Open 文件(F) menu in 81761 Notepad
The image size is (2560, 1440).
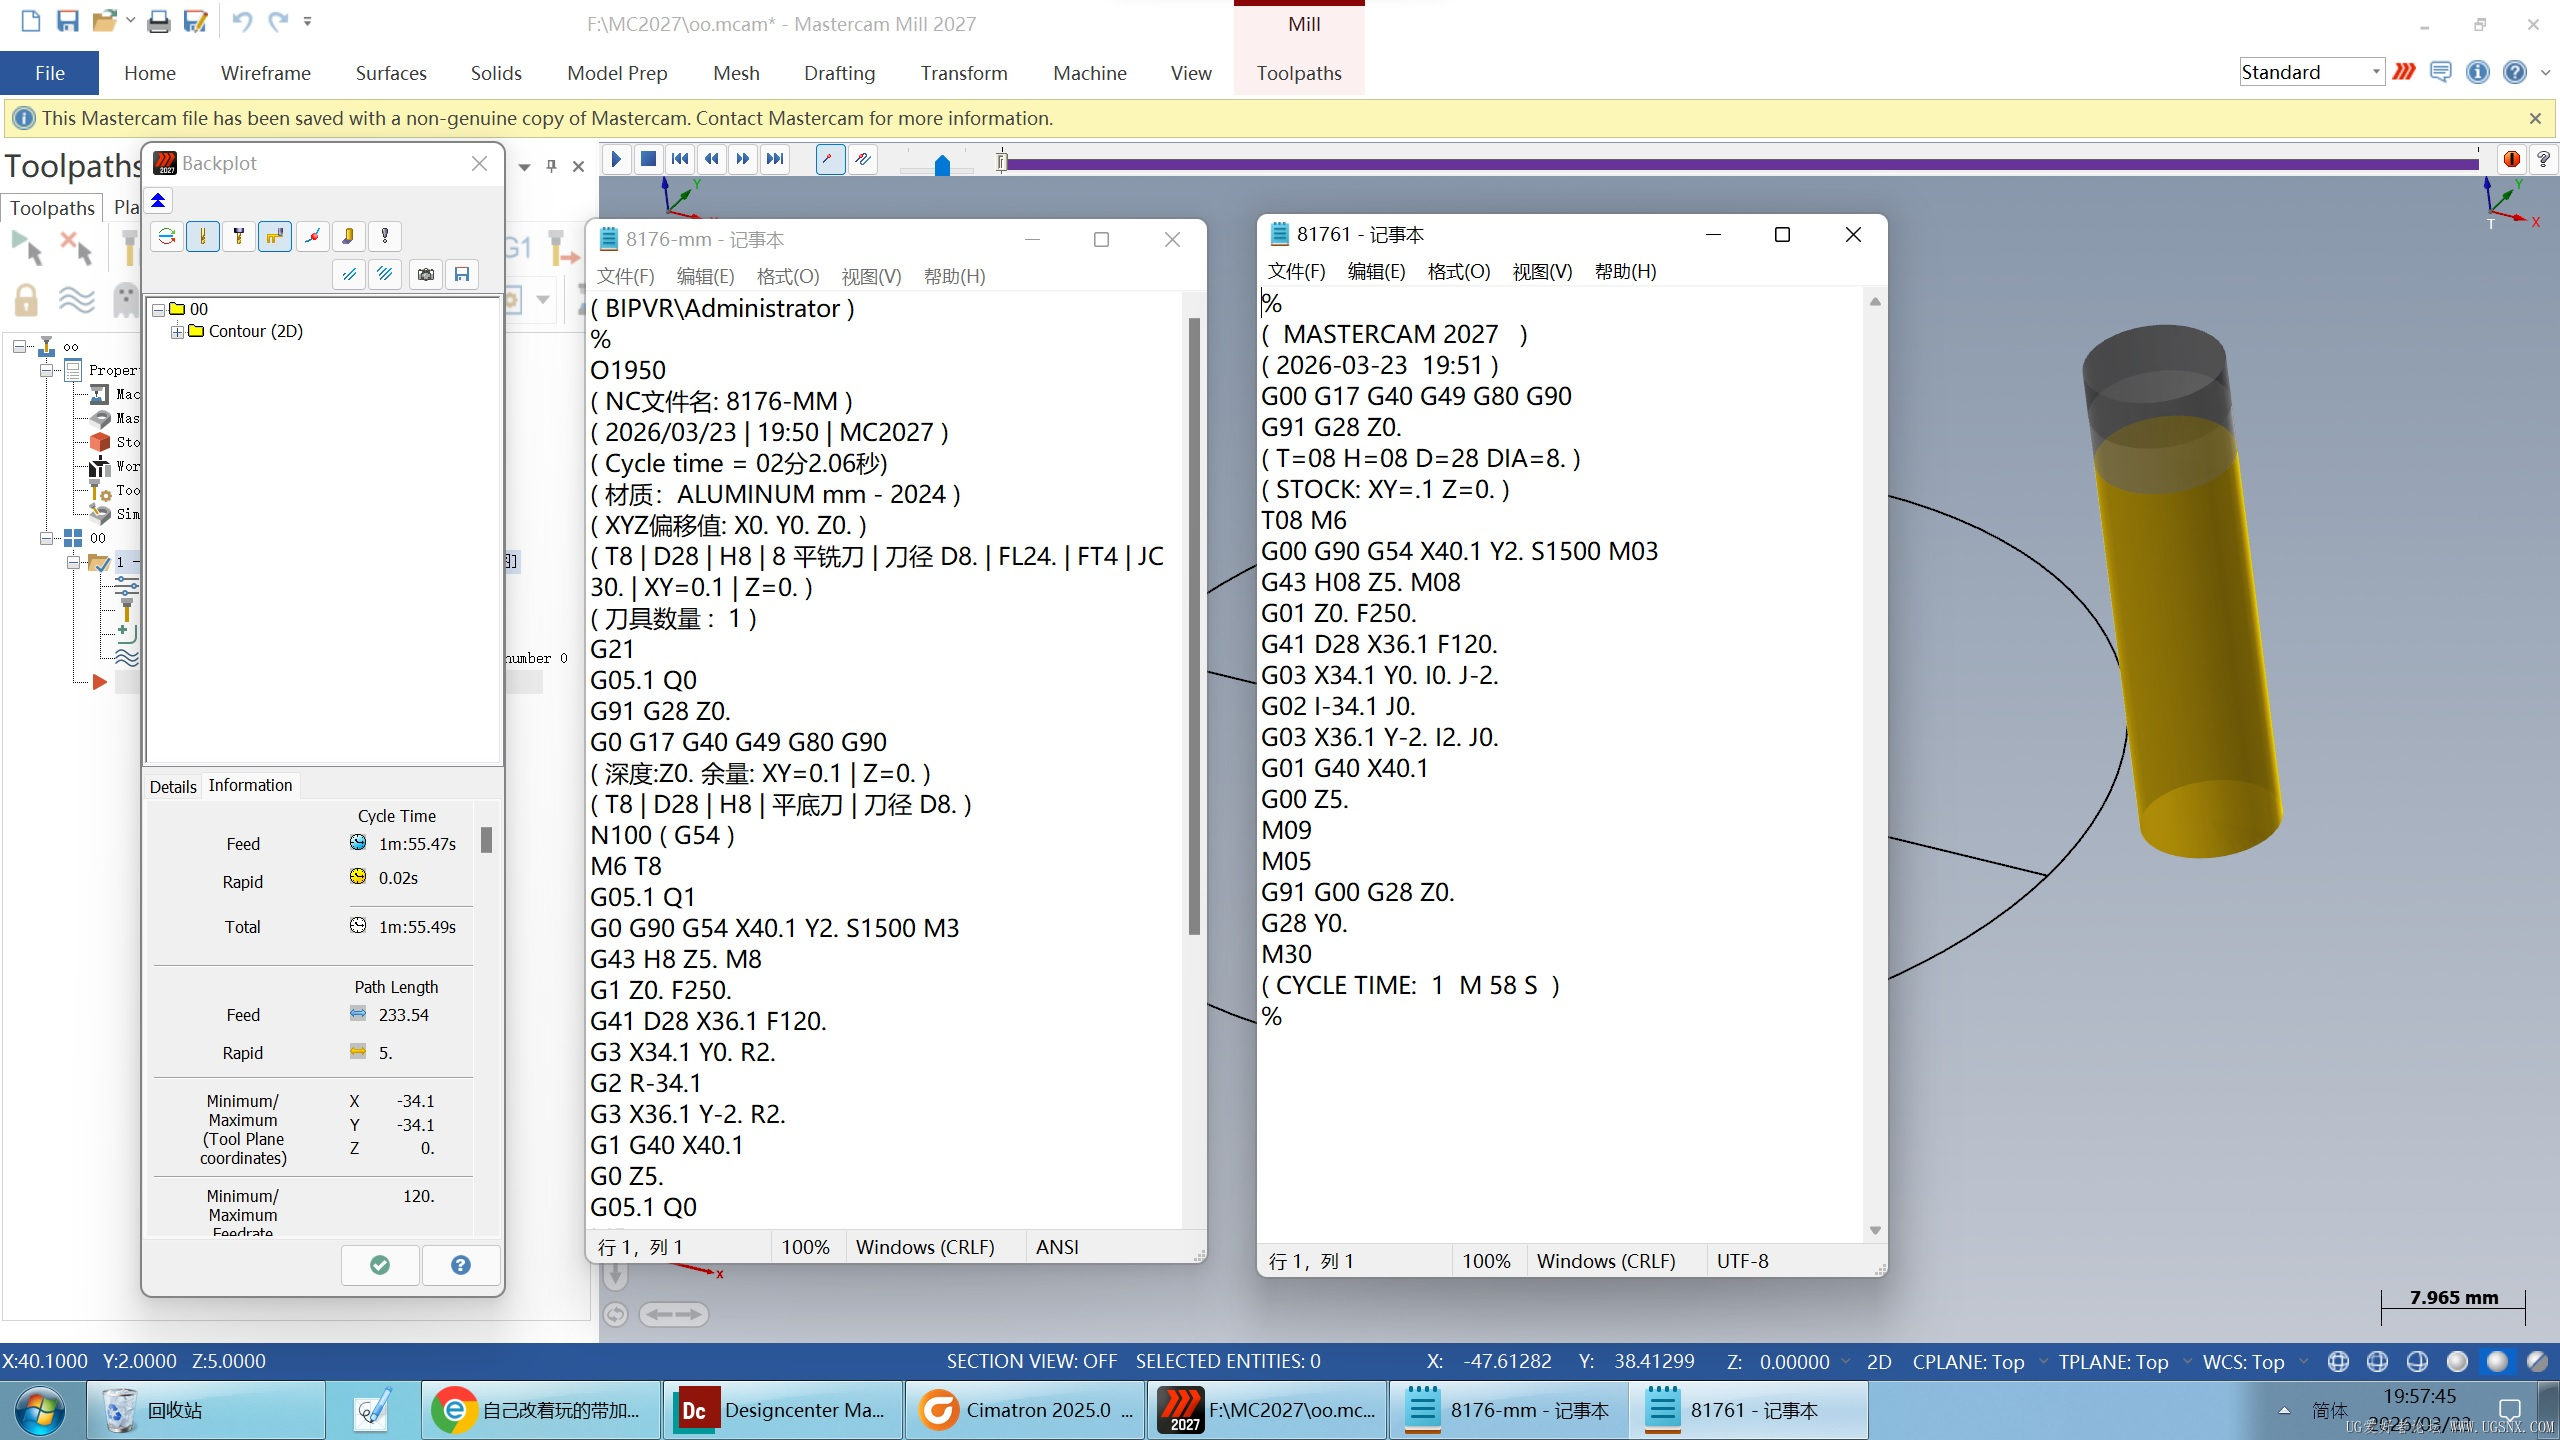click(1296, 271)
